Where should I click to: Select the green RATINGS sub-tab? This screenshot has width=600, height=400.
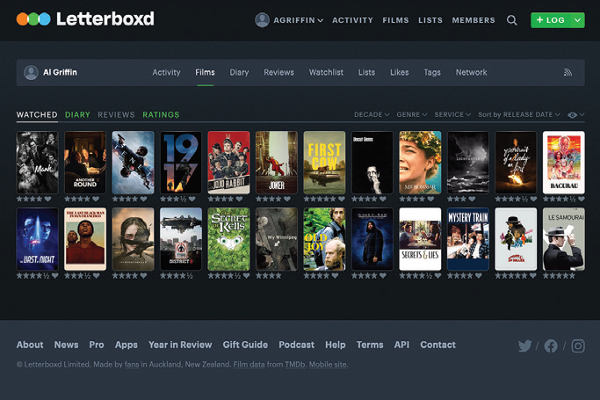click(161, 115)
